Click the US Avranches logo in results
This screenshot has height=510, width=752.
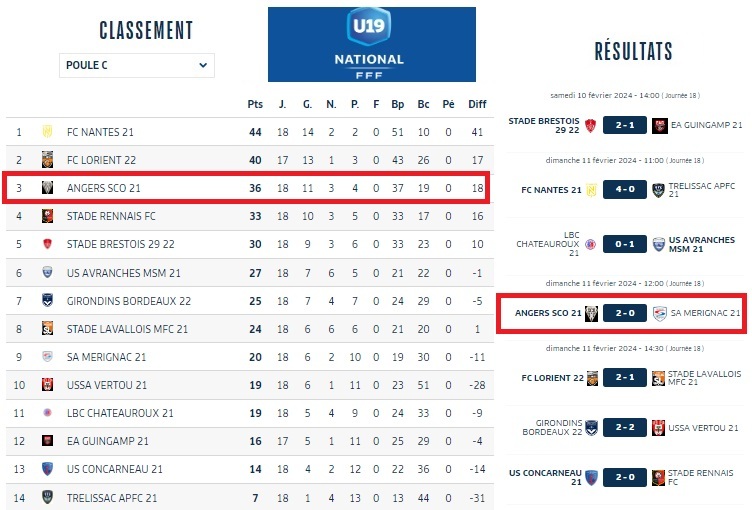coord(659,244)
